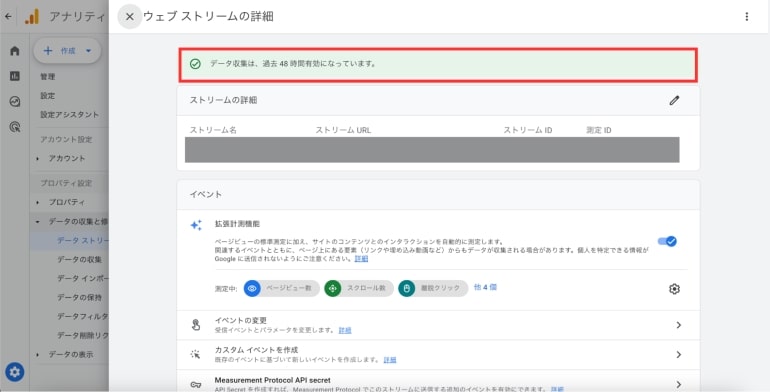Viewport: 770px width, 392px height.
Task: Click the back arrow in Analytics header
Action: (x=8, y=16)
